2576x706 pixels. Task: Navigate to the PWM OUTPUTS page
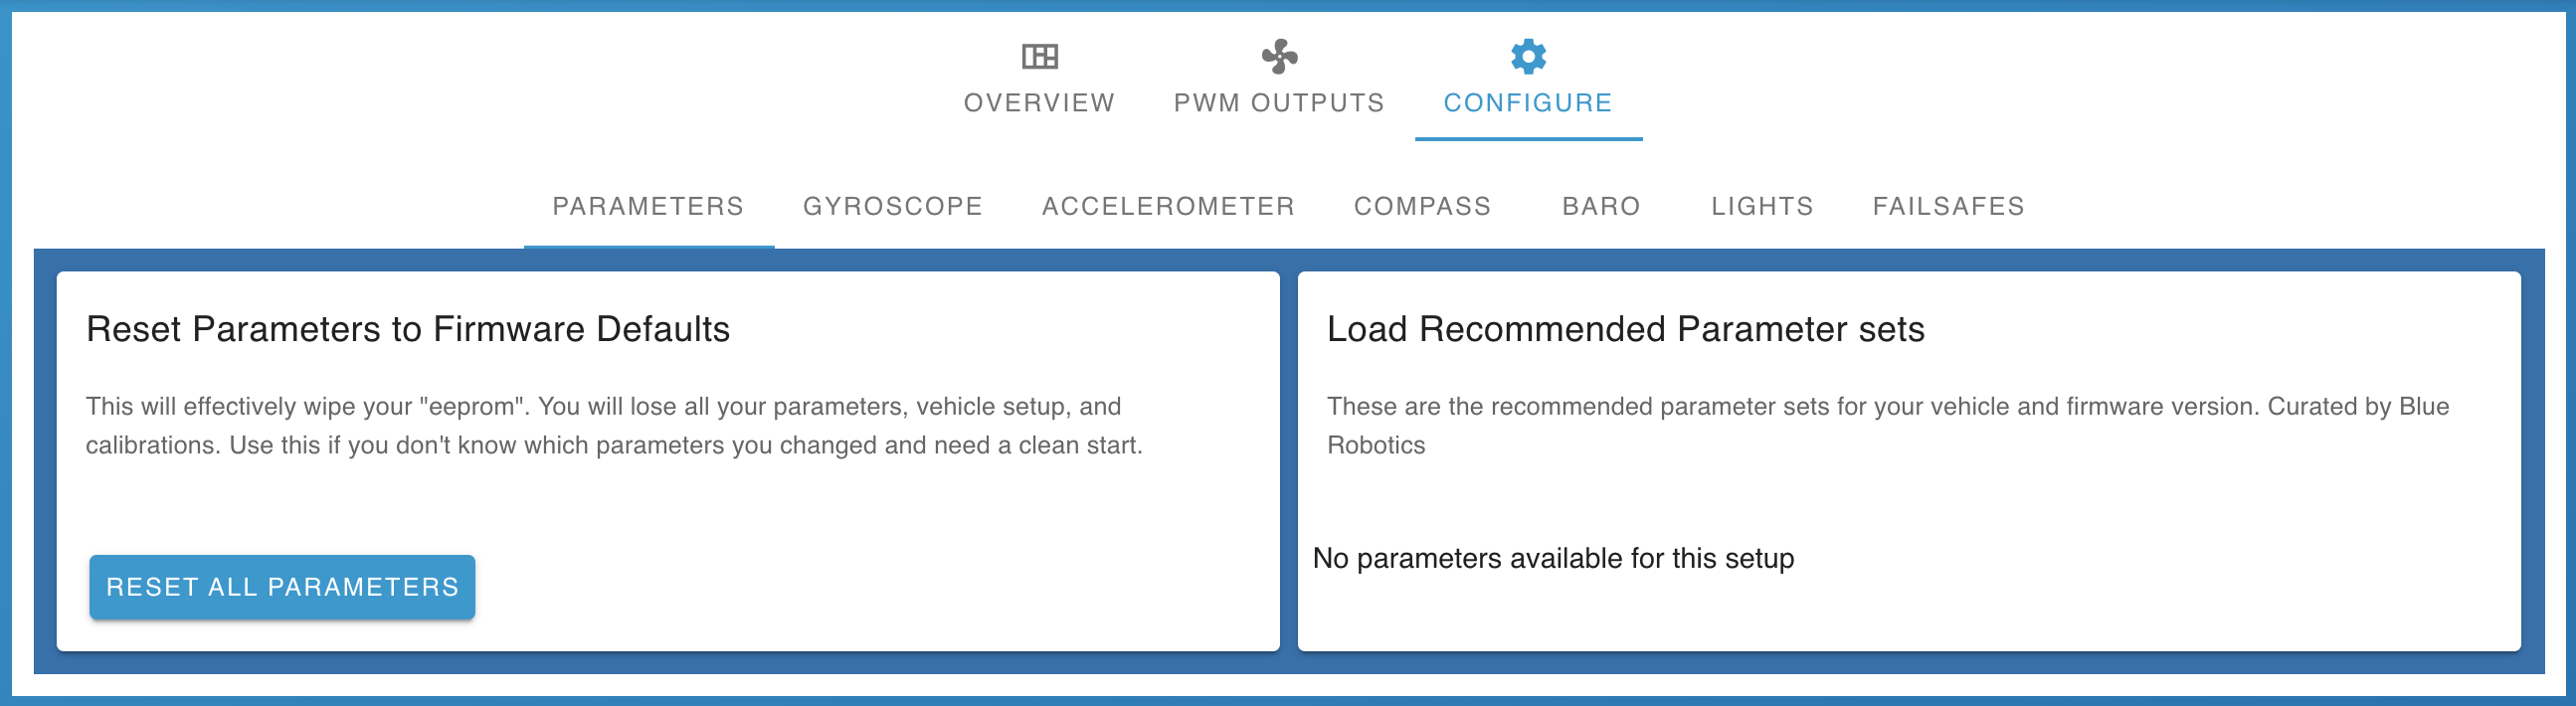[x=1278, y=101]
